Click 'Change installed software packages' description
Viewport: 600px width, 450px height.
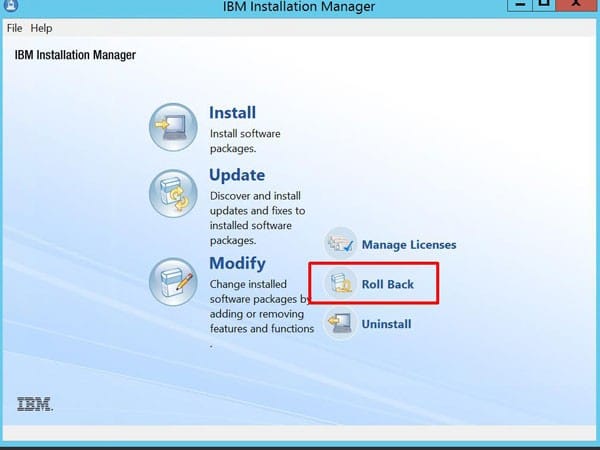(x=262, y=315)
